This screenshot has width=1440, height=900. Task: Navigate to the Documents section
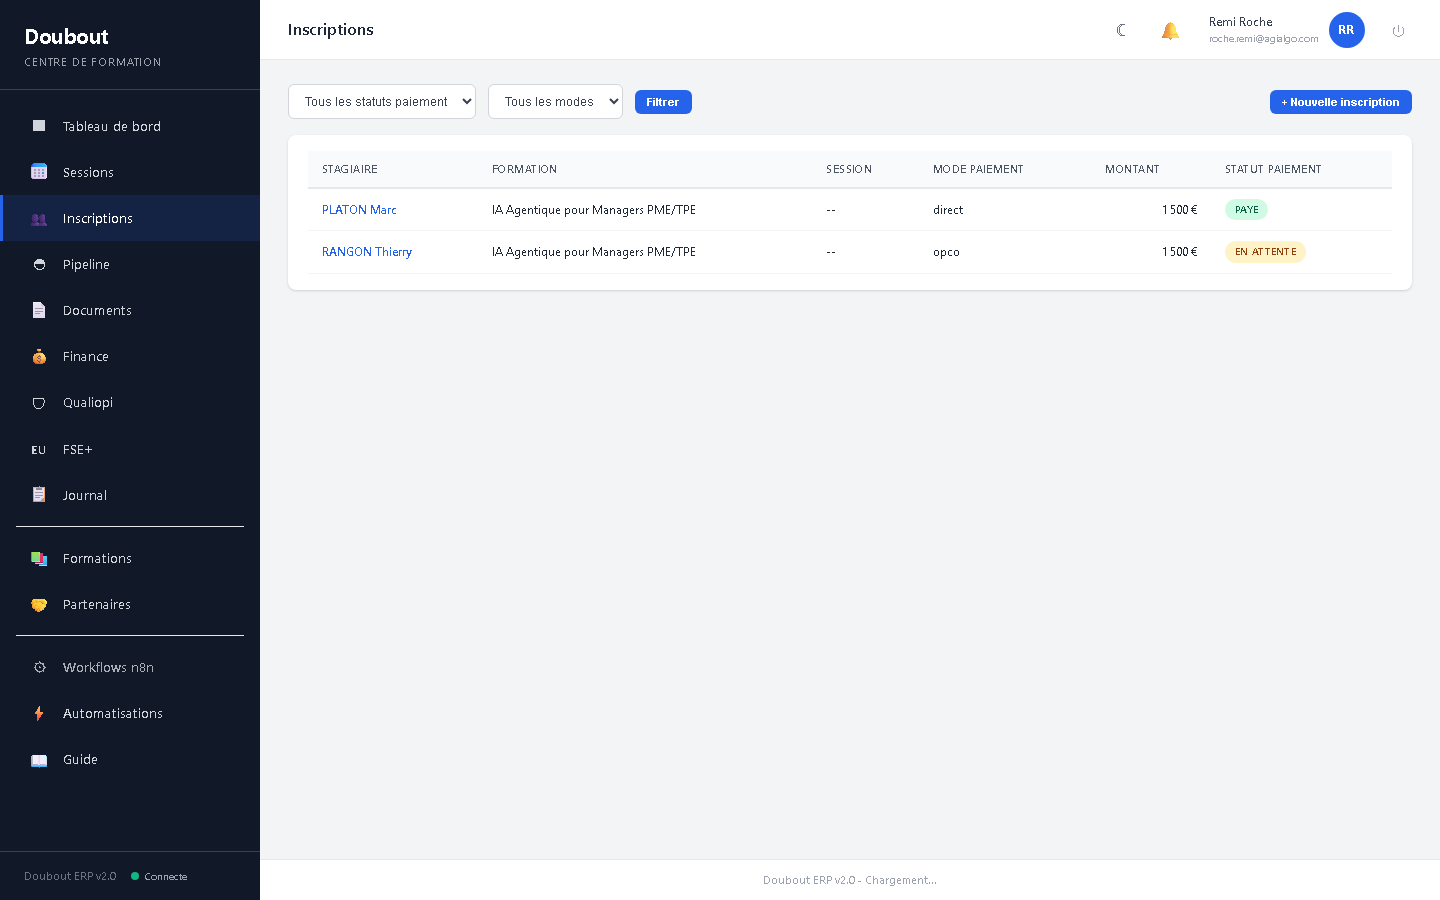[x=97, y=310]
